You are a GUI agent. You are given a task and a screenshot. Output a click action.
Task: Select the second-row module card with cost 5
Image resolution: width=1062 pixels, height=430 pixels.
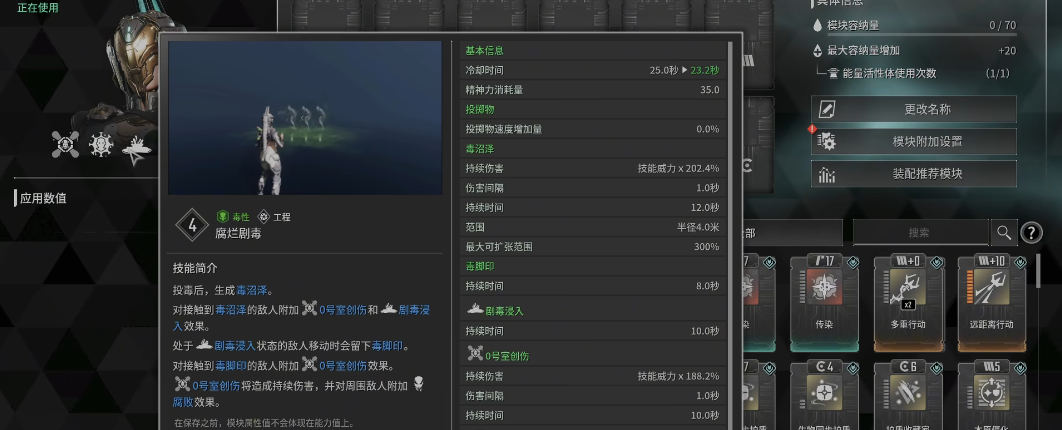(x=992, y=395)
